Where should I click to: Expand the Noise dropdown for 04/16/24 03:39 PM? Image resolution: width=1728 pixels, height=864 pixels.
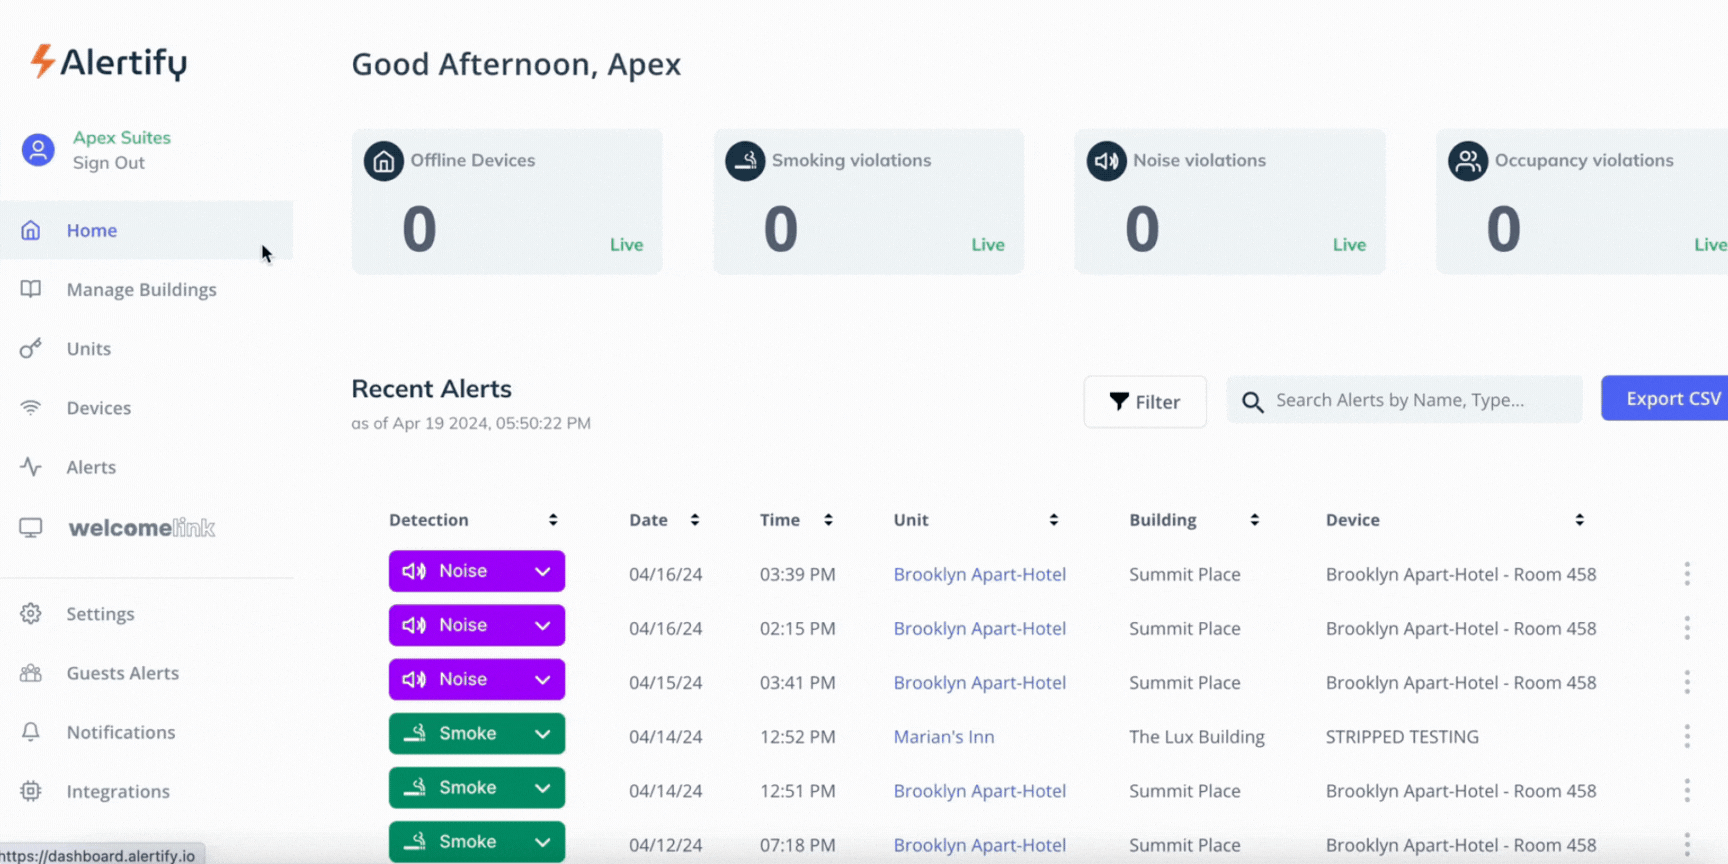(542, 572)
